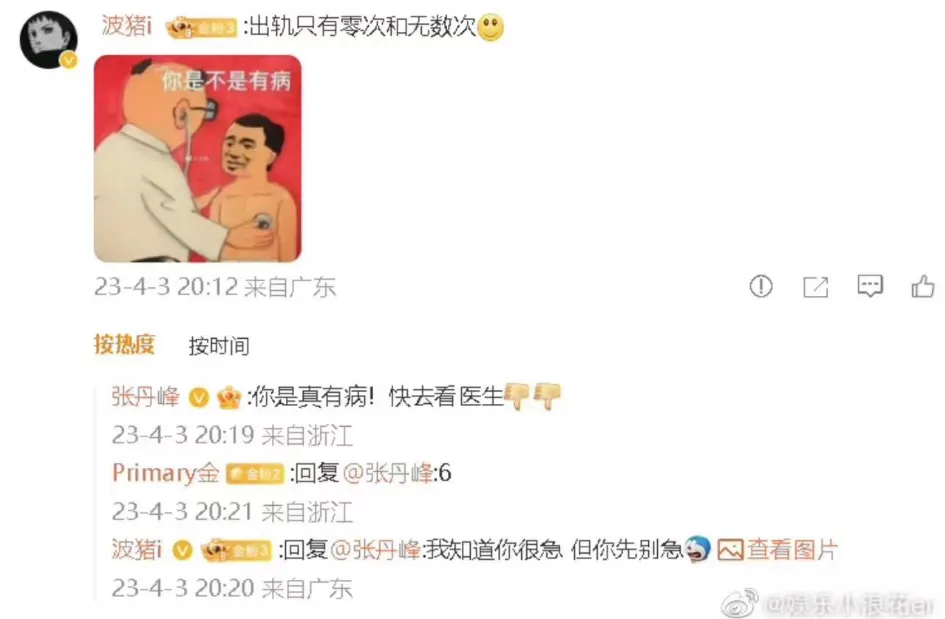This screenshot has height=619, width=945.
Task: Open 张丹峰 commenter username
Action: click(x=145, y=397)
